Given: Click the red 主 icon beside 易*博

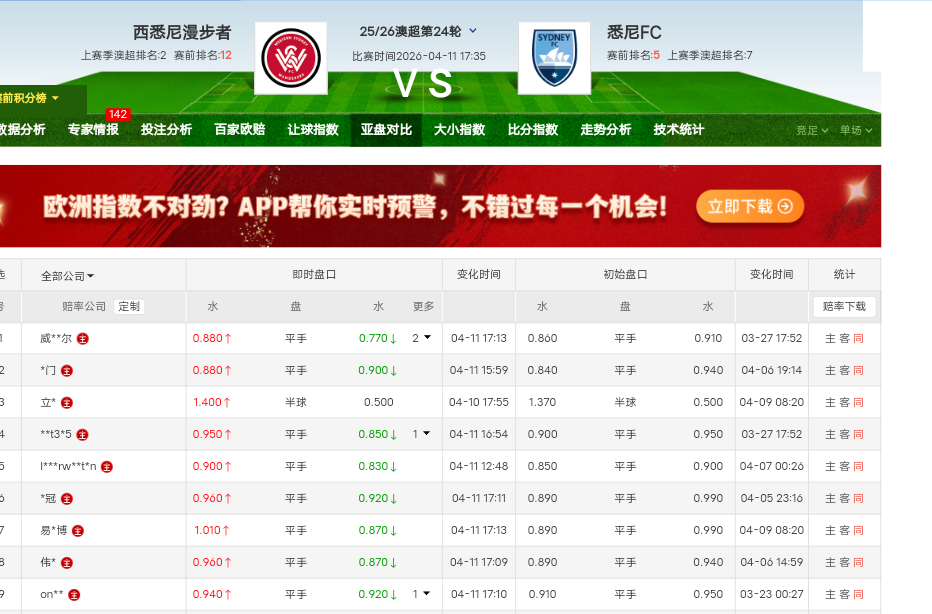Looking at the screenshot, I should [x=77, y=531].
